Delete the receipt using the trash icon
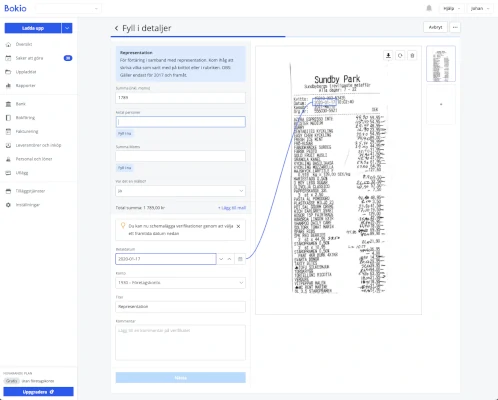This screenshot has height=400, width=498. click(412, 56)
